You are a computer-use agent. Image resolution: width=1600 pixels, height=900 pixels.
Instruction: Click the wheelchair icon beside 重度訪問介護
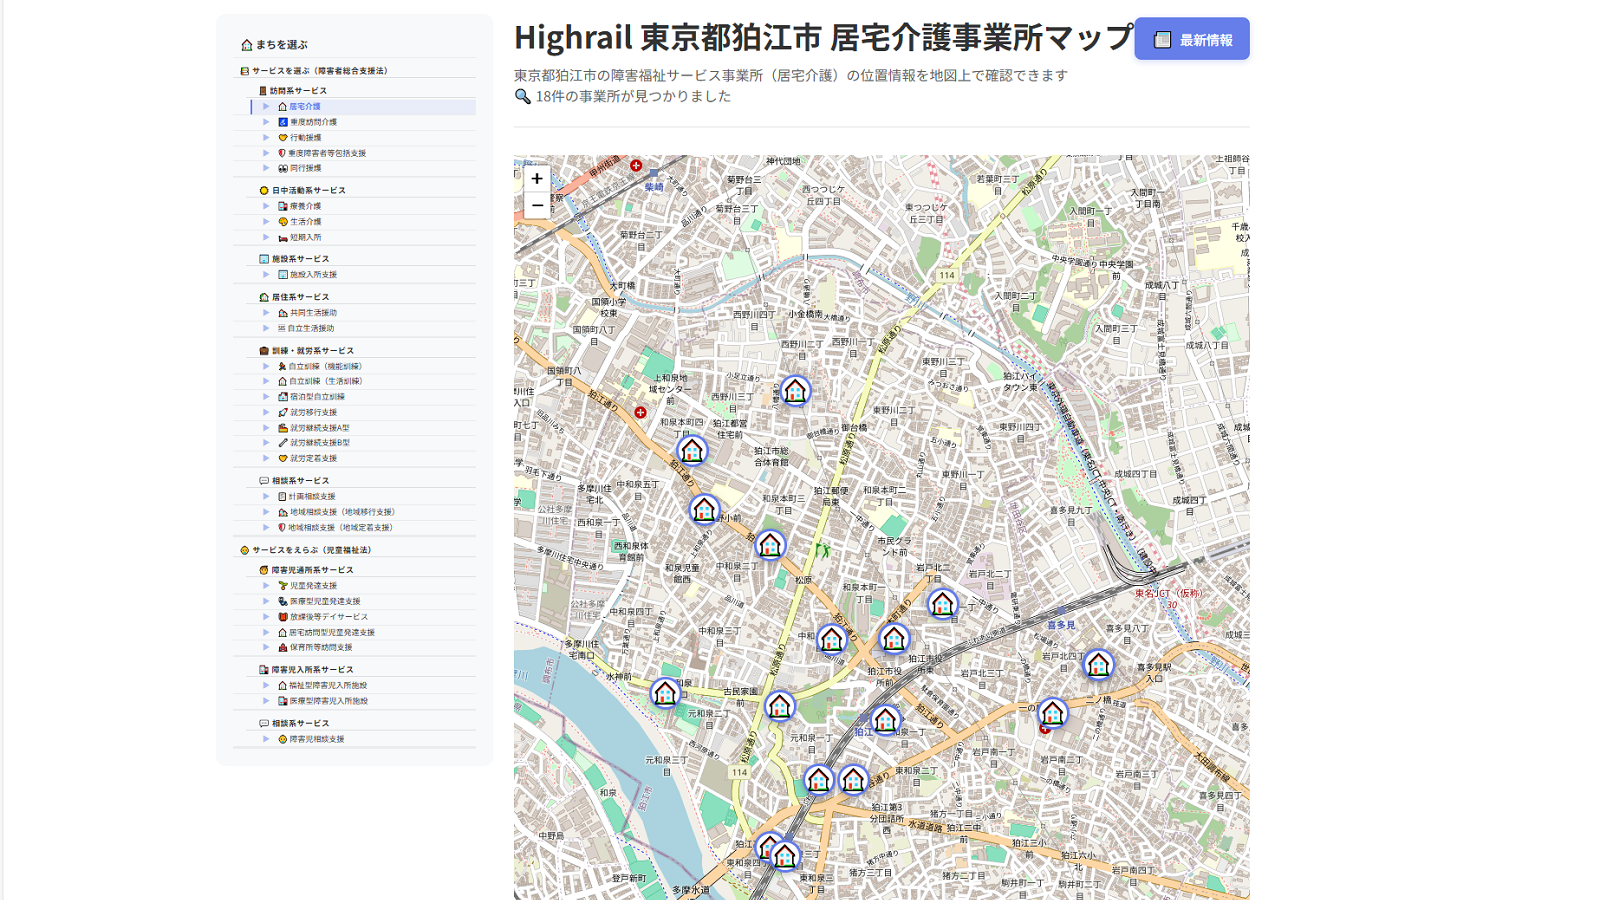(283, 122)
